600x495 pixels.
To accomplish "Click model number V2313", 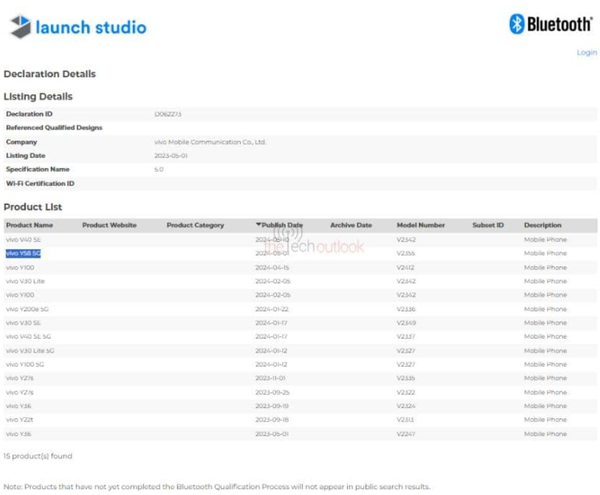I will (405, 420).
